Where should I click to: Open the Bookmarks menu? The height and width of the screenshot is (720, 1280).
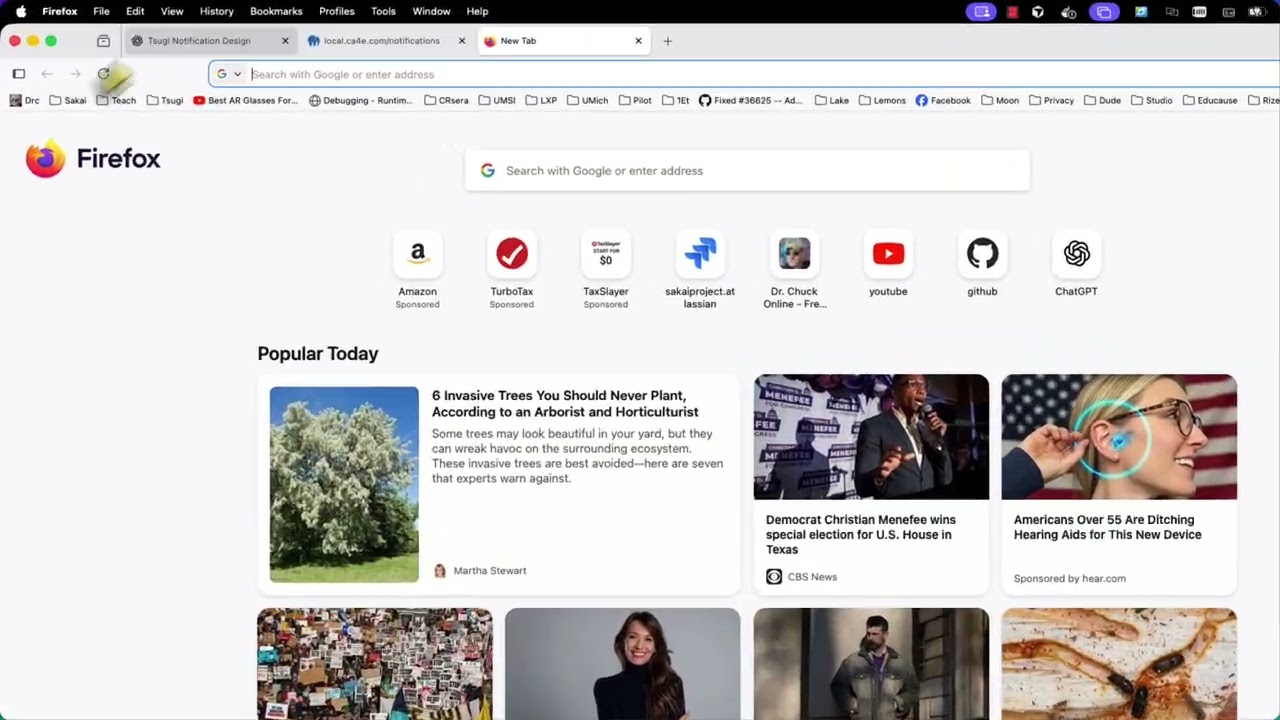click(x=276, y=11)
